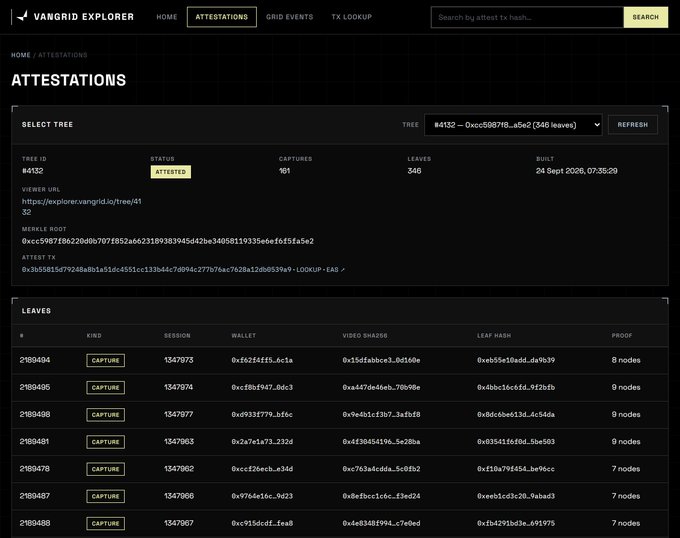This screenshot has height=538, width=680.
Task: Click the attest tx hash link
Action: [157, 270]
